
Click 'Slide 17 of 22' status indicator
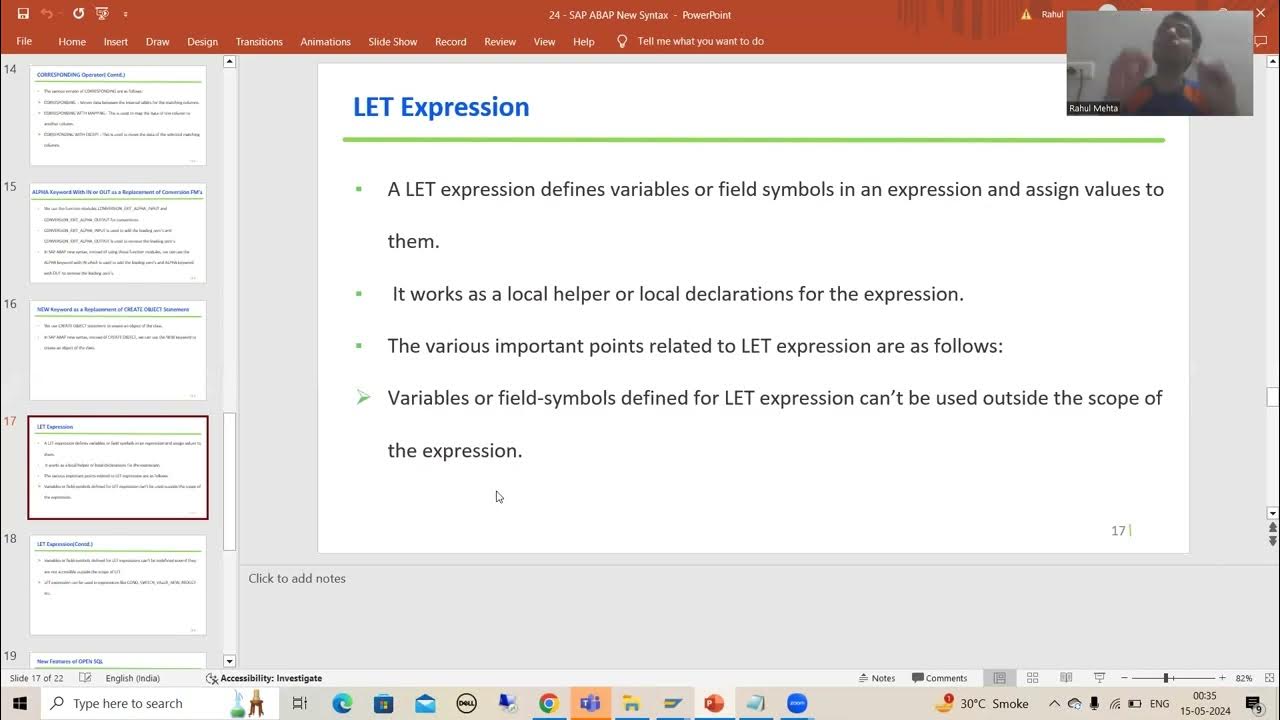click(x=37, y=678)
